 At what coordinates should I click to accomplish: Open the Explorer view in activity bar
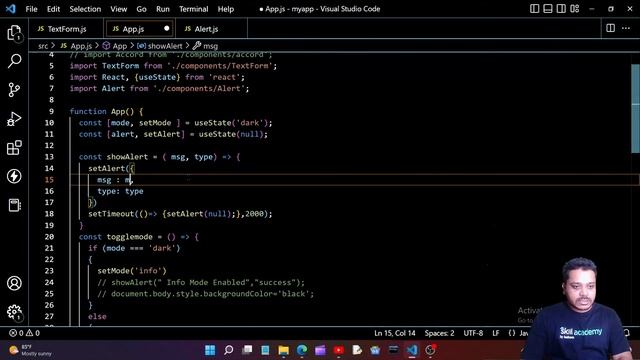point(14,33)
